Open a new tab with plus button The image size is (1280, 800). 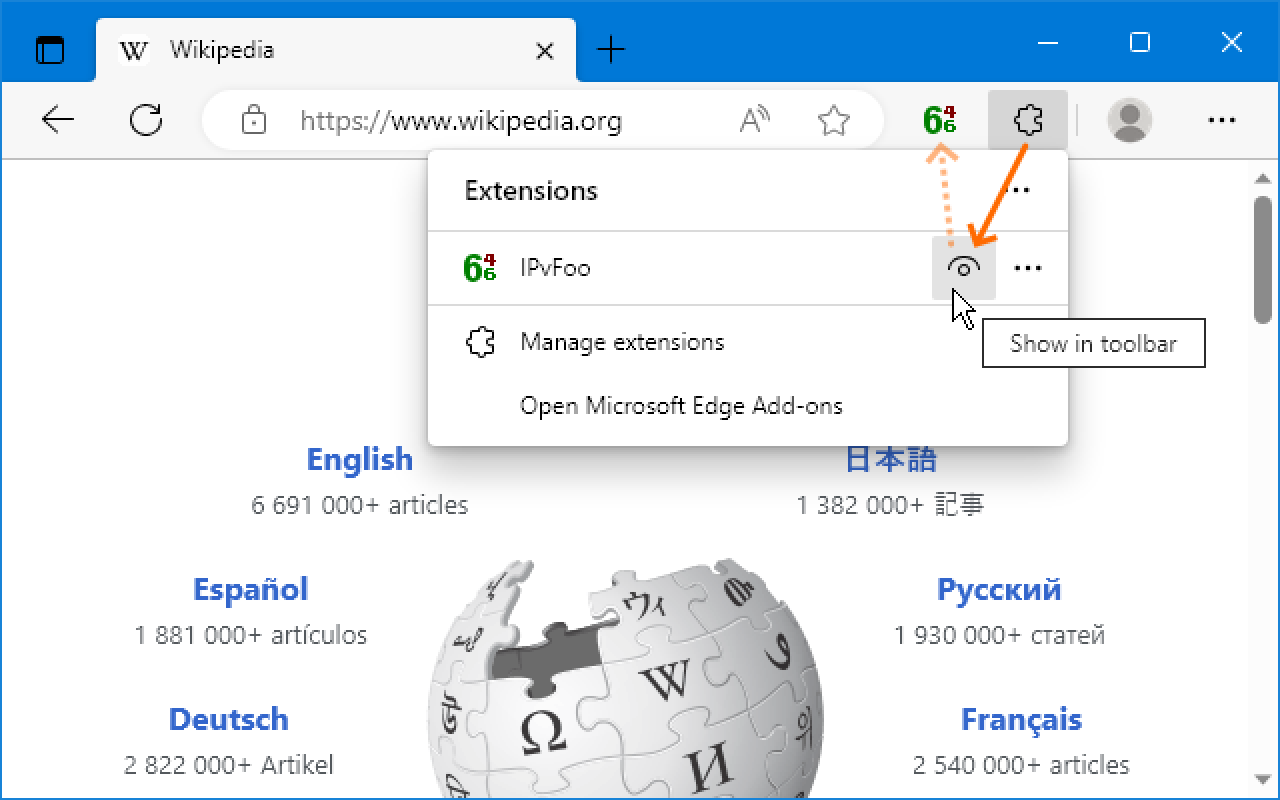click(610, 49)
